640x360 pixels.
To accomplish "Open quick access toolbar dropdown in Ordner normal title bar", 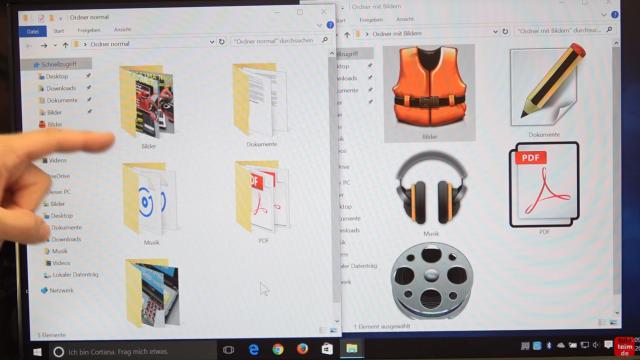I will pyautogui.click(x=60, y=18).
